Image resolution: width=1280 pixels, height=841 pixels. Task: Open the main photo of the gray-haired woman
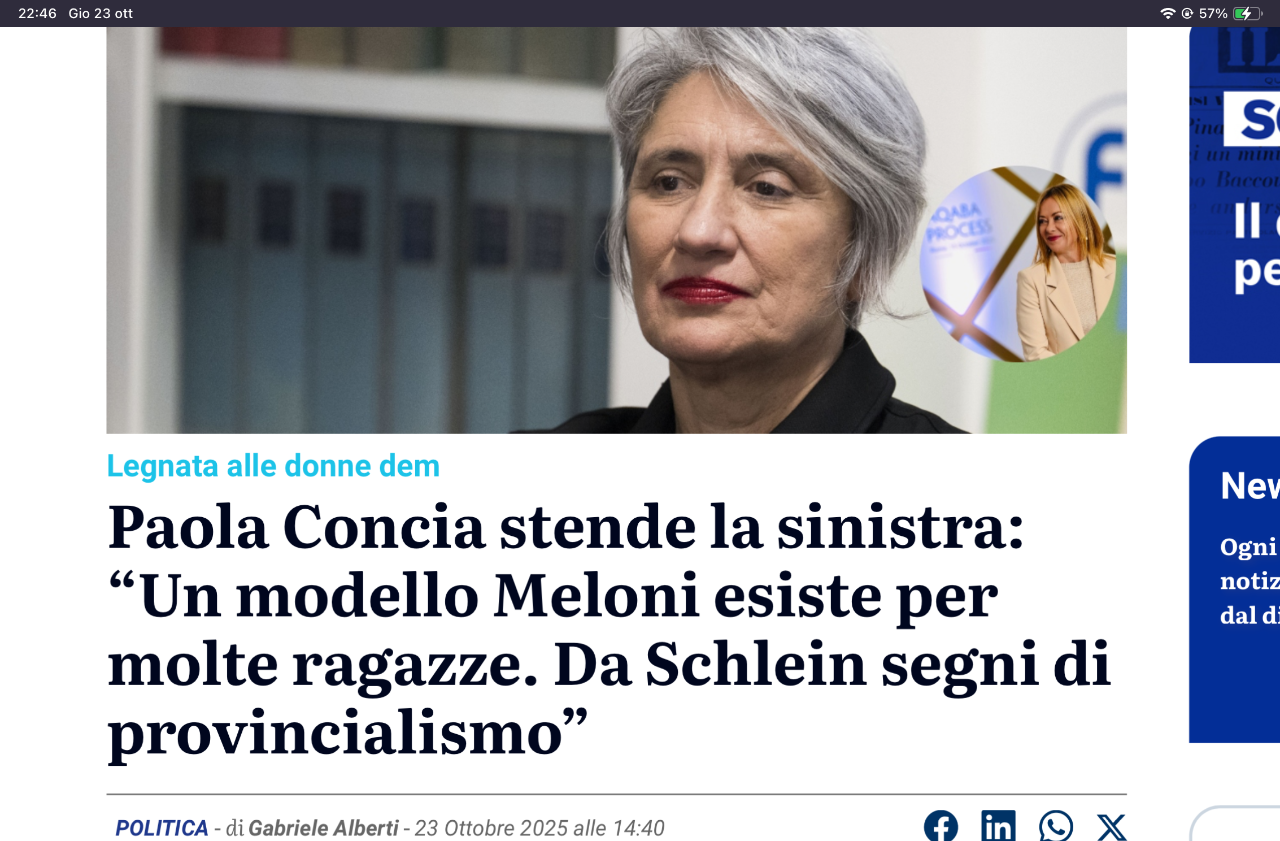tap(616, 230)
